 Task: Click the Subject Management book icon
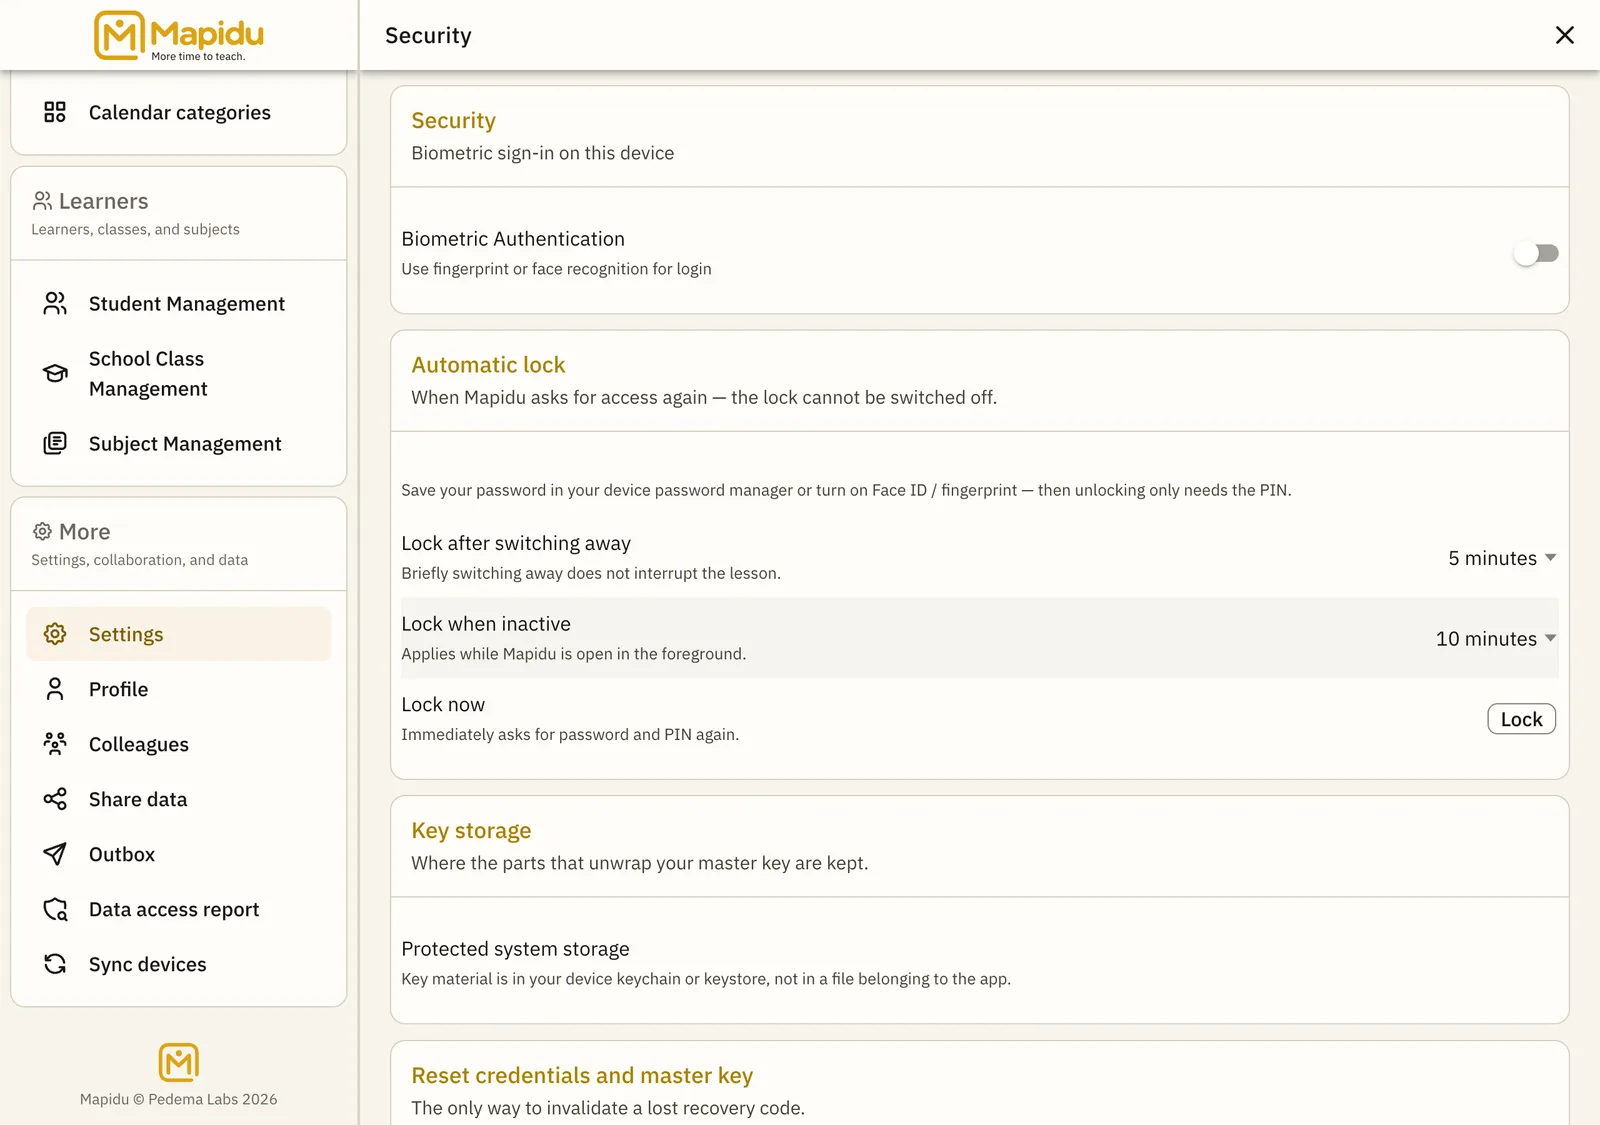point(55,443)
